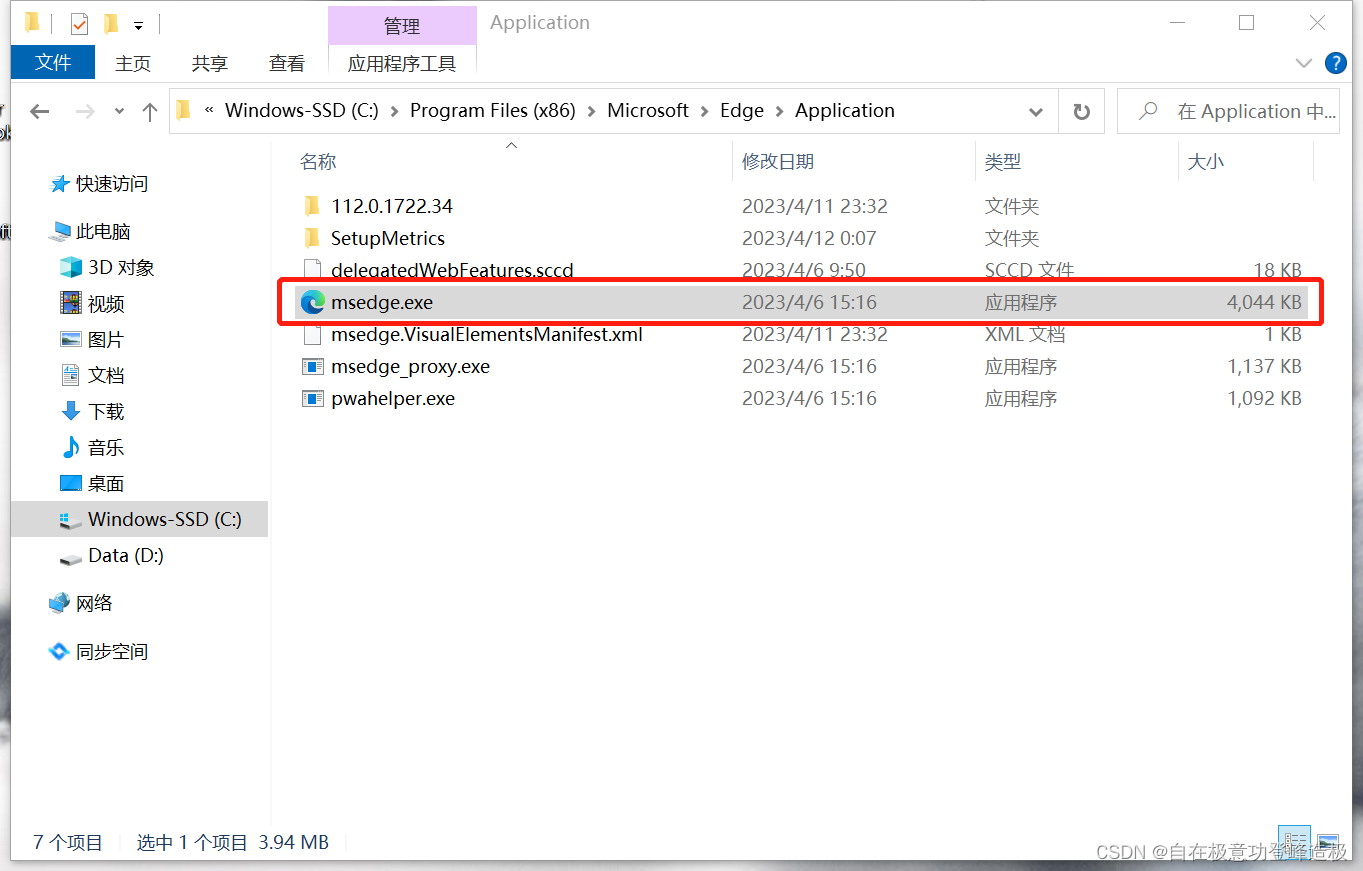Click the 2023/4/12 0:07 date cell
The image size is (1363, 871).
[809, 238]
